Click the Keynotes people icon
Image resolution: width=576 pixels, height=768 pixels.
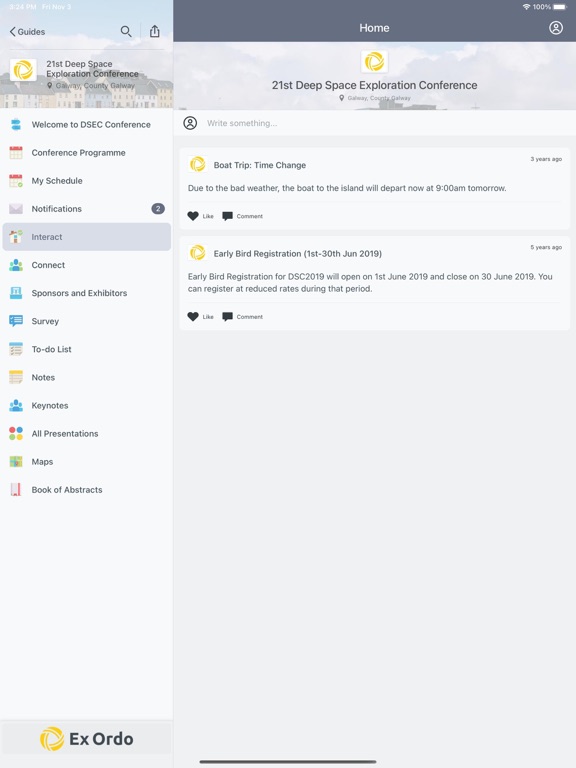pos(16,405)
